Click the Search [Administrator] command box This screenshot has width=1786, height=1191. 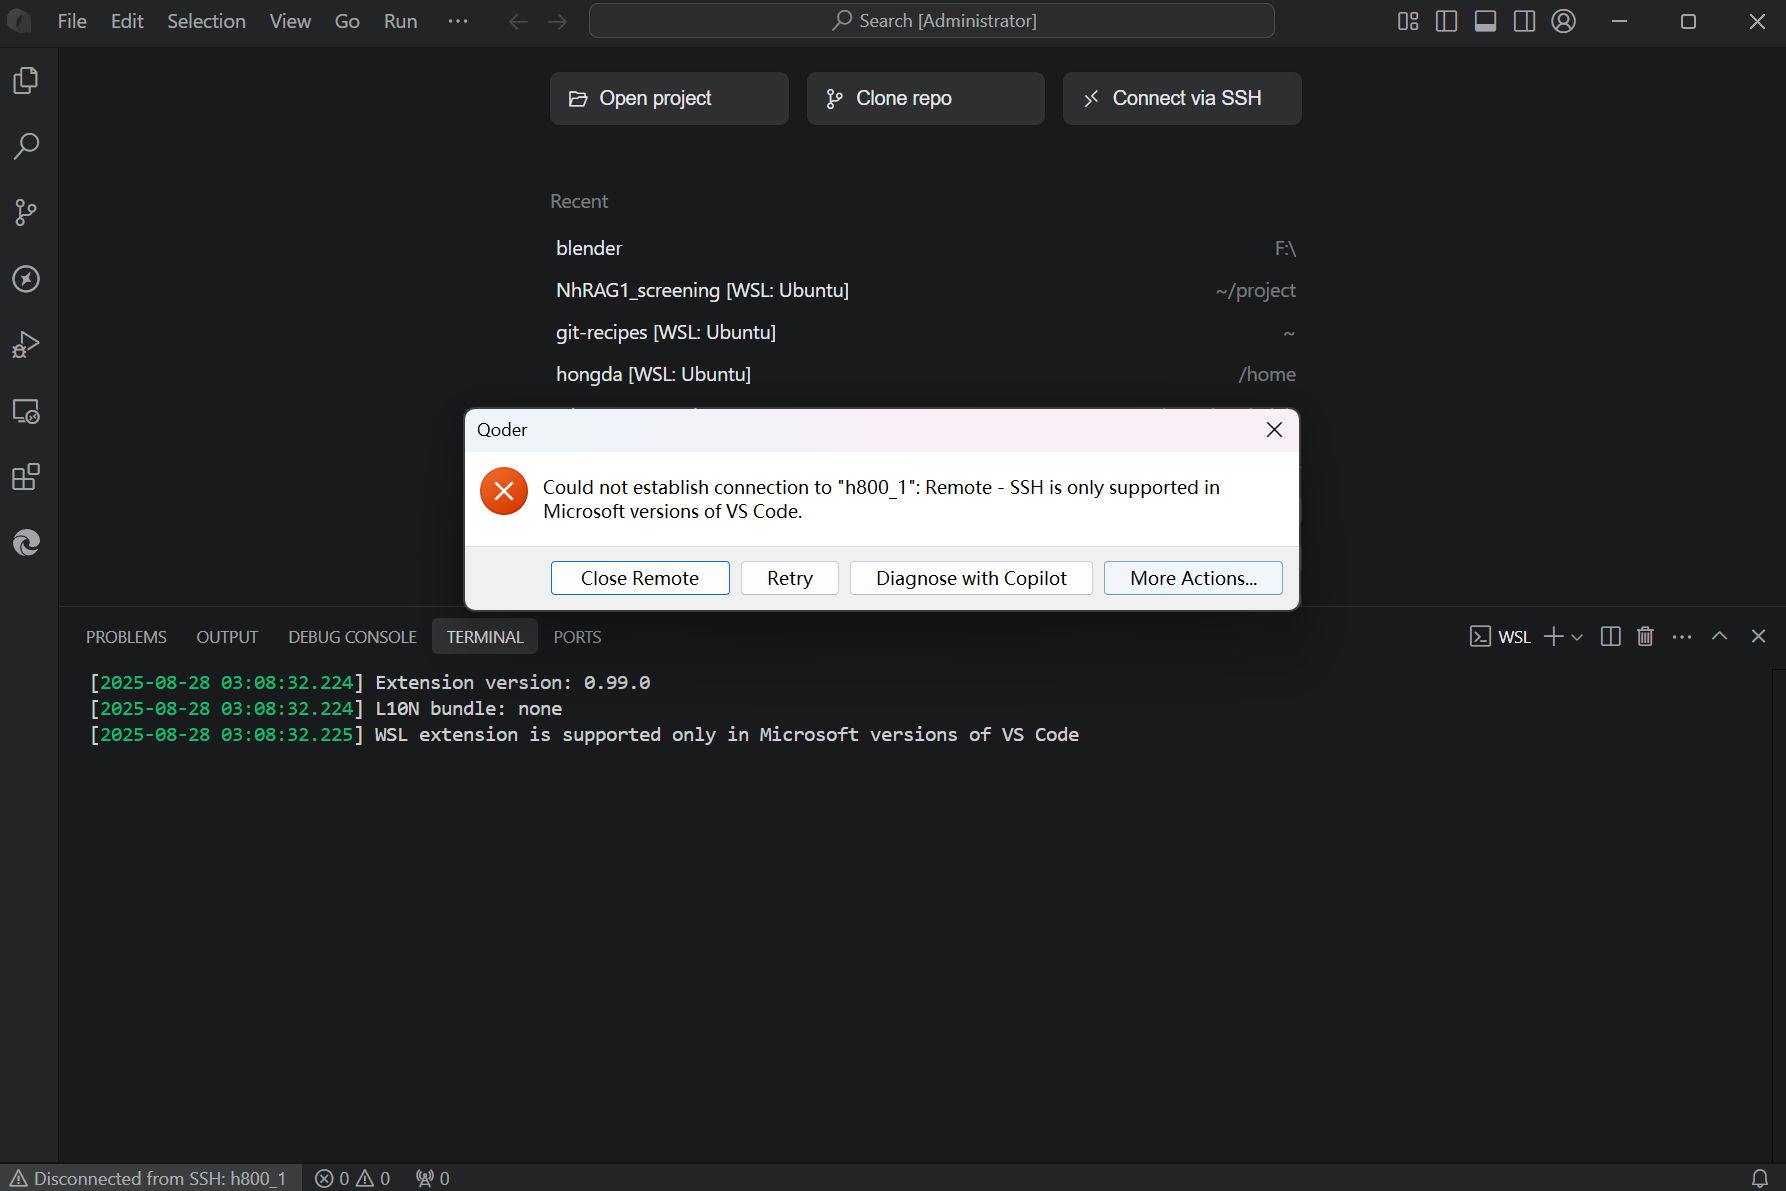(x=932, y=21)
